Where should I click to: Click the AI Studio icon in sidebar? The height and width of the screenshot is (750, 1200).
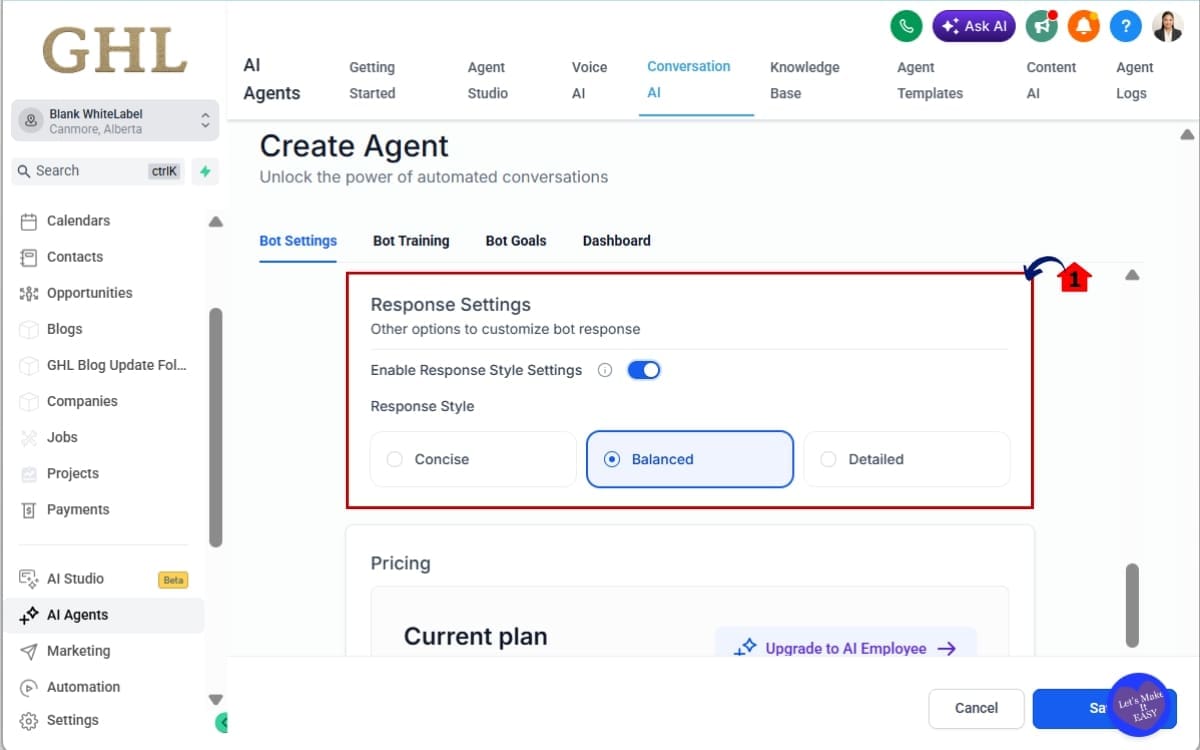[x=28, y=578]
